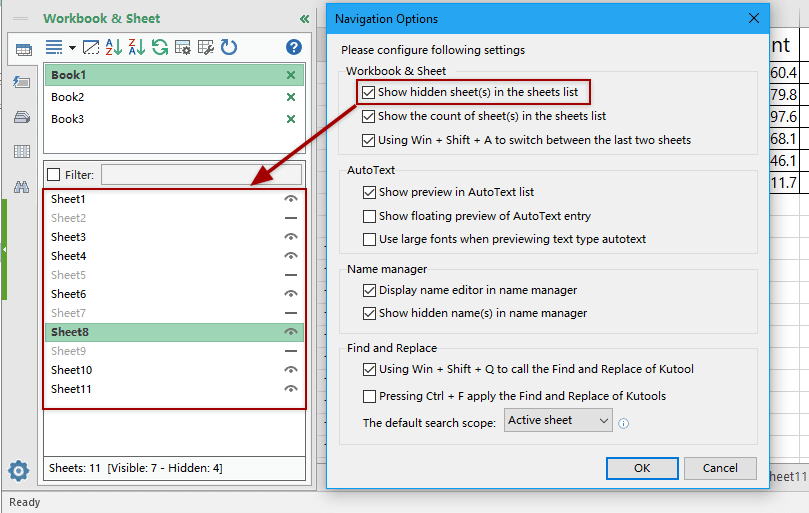This screenshot has height=513, width=809.
Task: Toggle visibility eye icon for Sheet3
Action: click(291, 237)
